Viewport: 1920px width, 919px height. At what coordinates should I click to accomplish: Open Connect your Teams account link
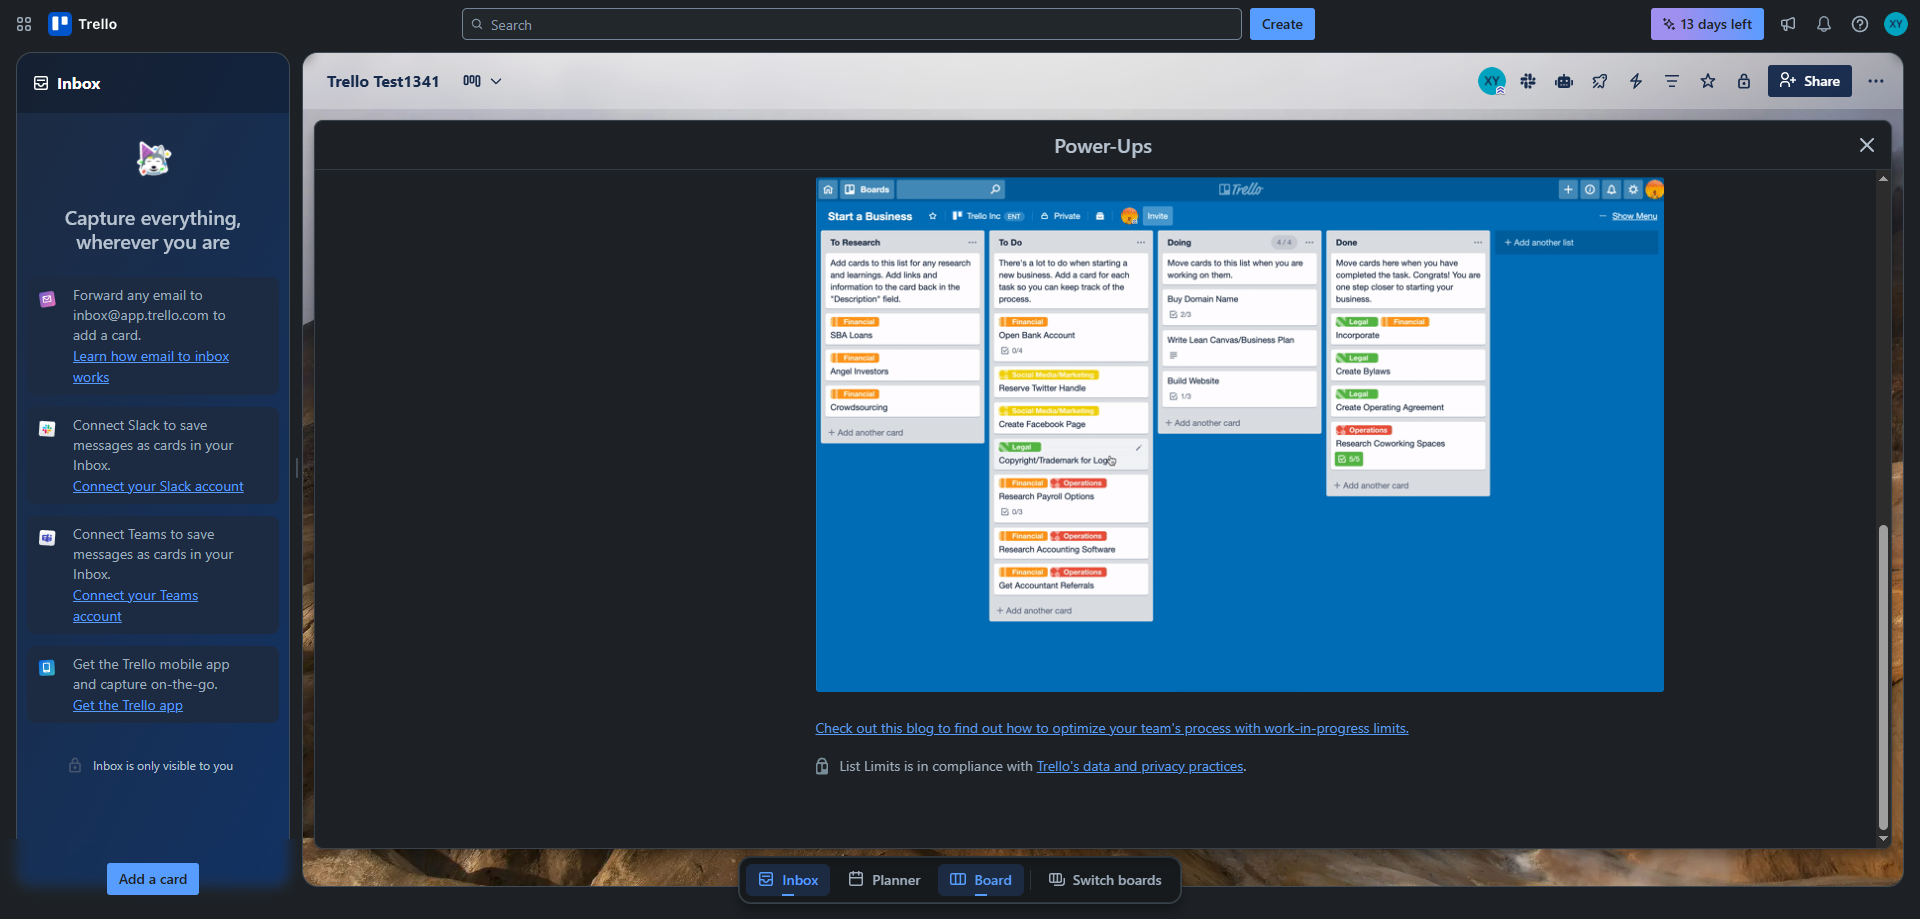pos(135,605)
